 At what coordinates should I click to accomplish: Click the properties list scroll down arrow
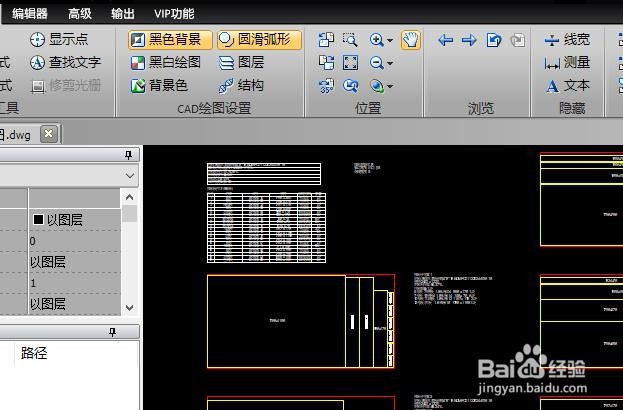pyautogui.click(x=130, y=308)
